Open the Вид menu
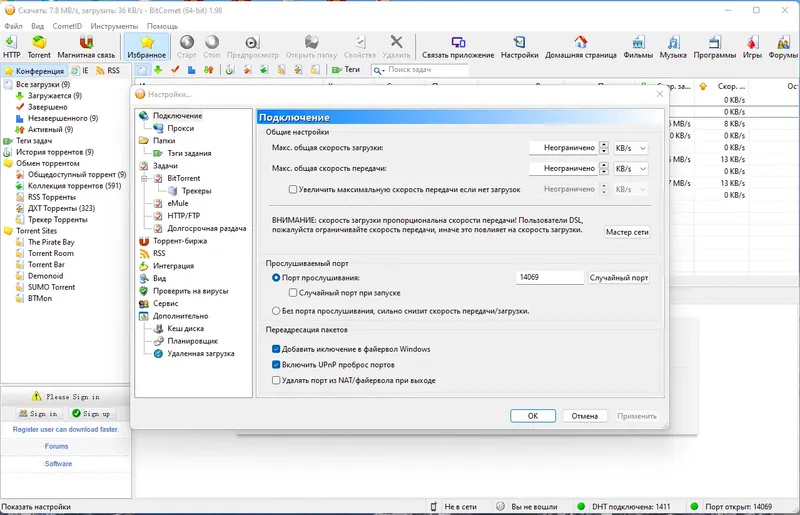The height and width of the screenshot is (515, 800). (37, 26)
